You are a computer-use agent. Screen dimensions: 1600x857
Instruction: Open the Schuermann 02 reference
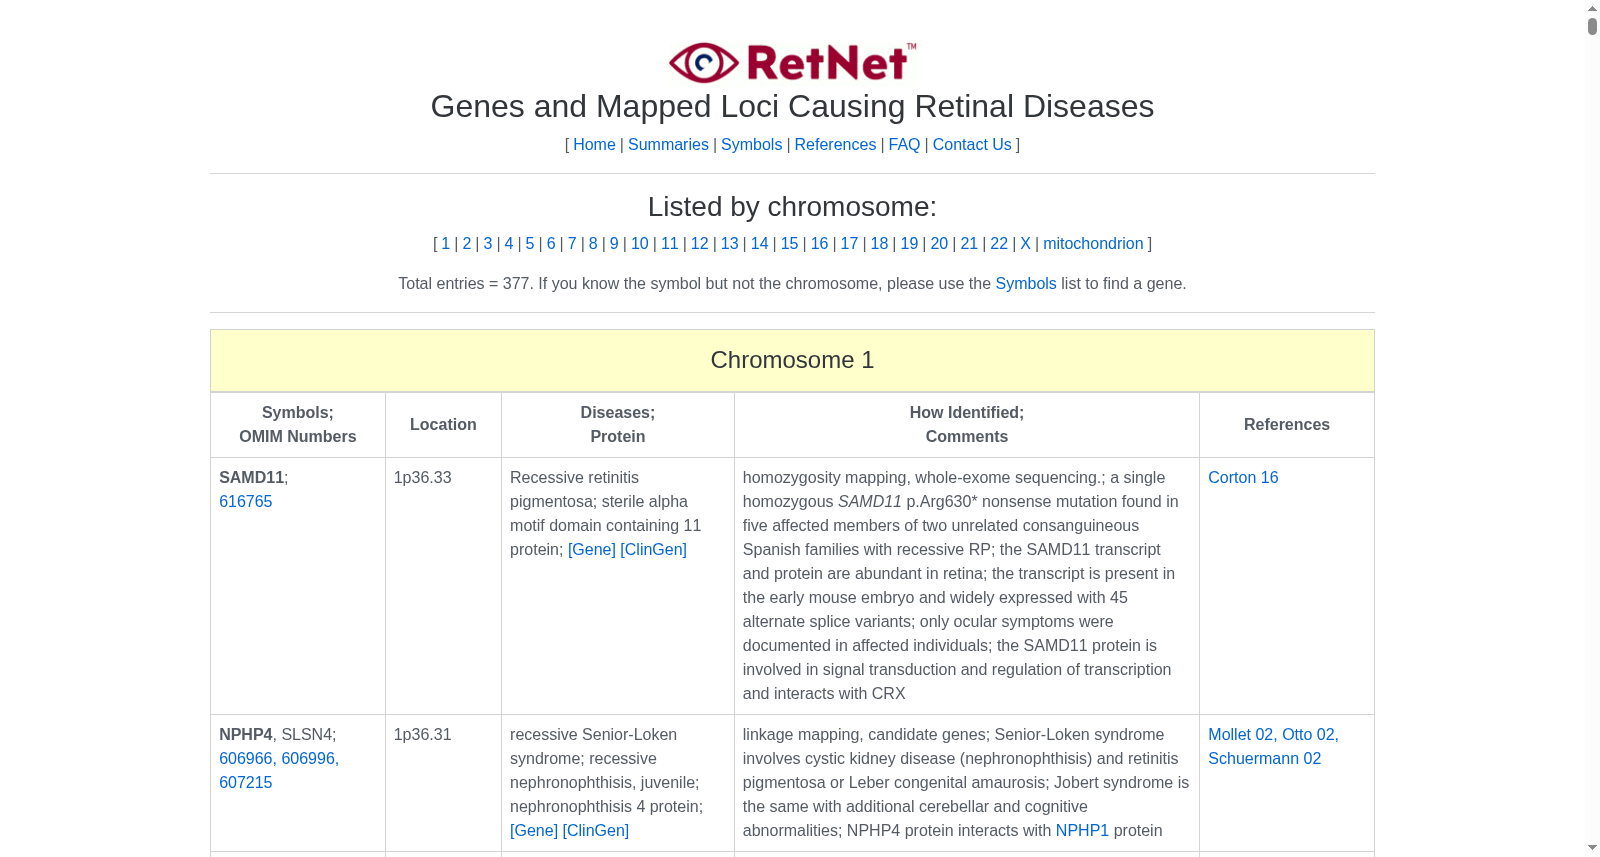click(x=1264, y=758)
